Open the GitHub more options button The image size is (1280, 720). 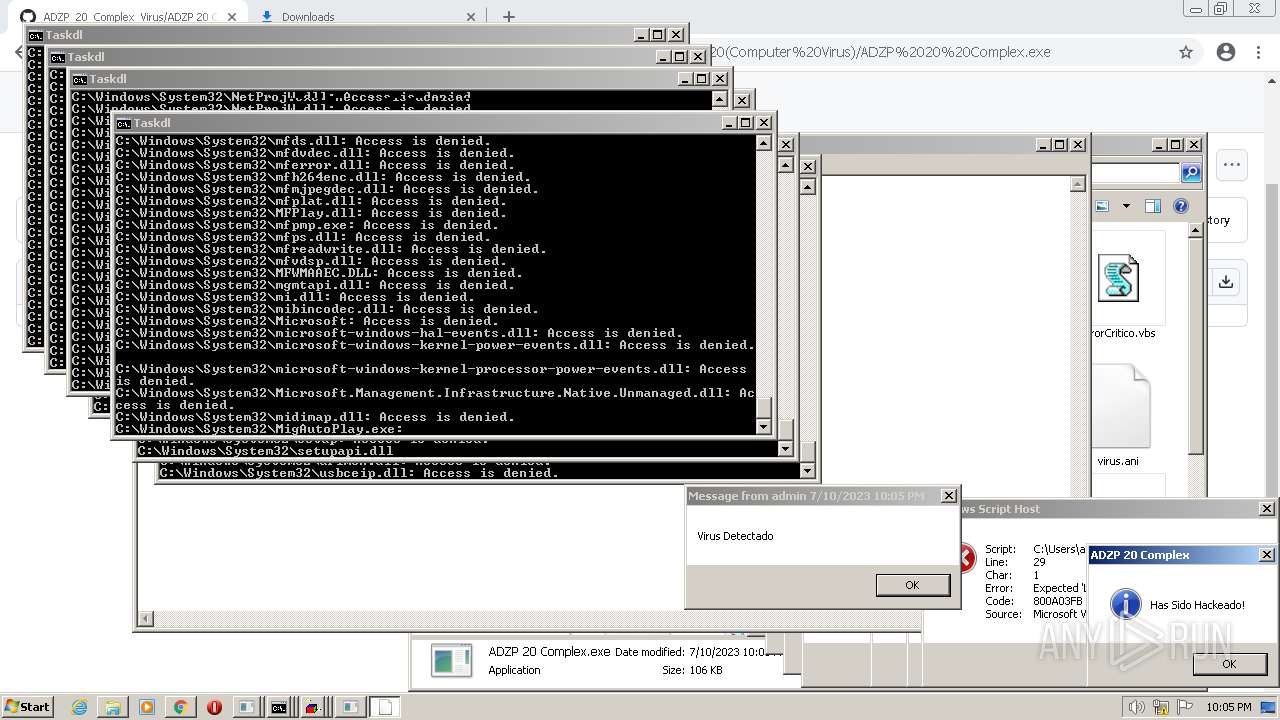pos(1232,165)
